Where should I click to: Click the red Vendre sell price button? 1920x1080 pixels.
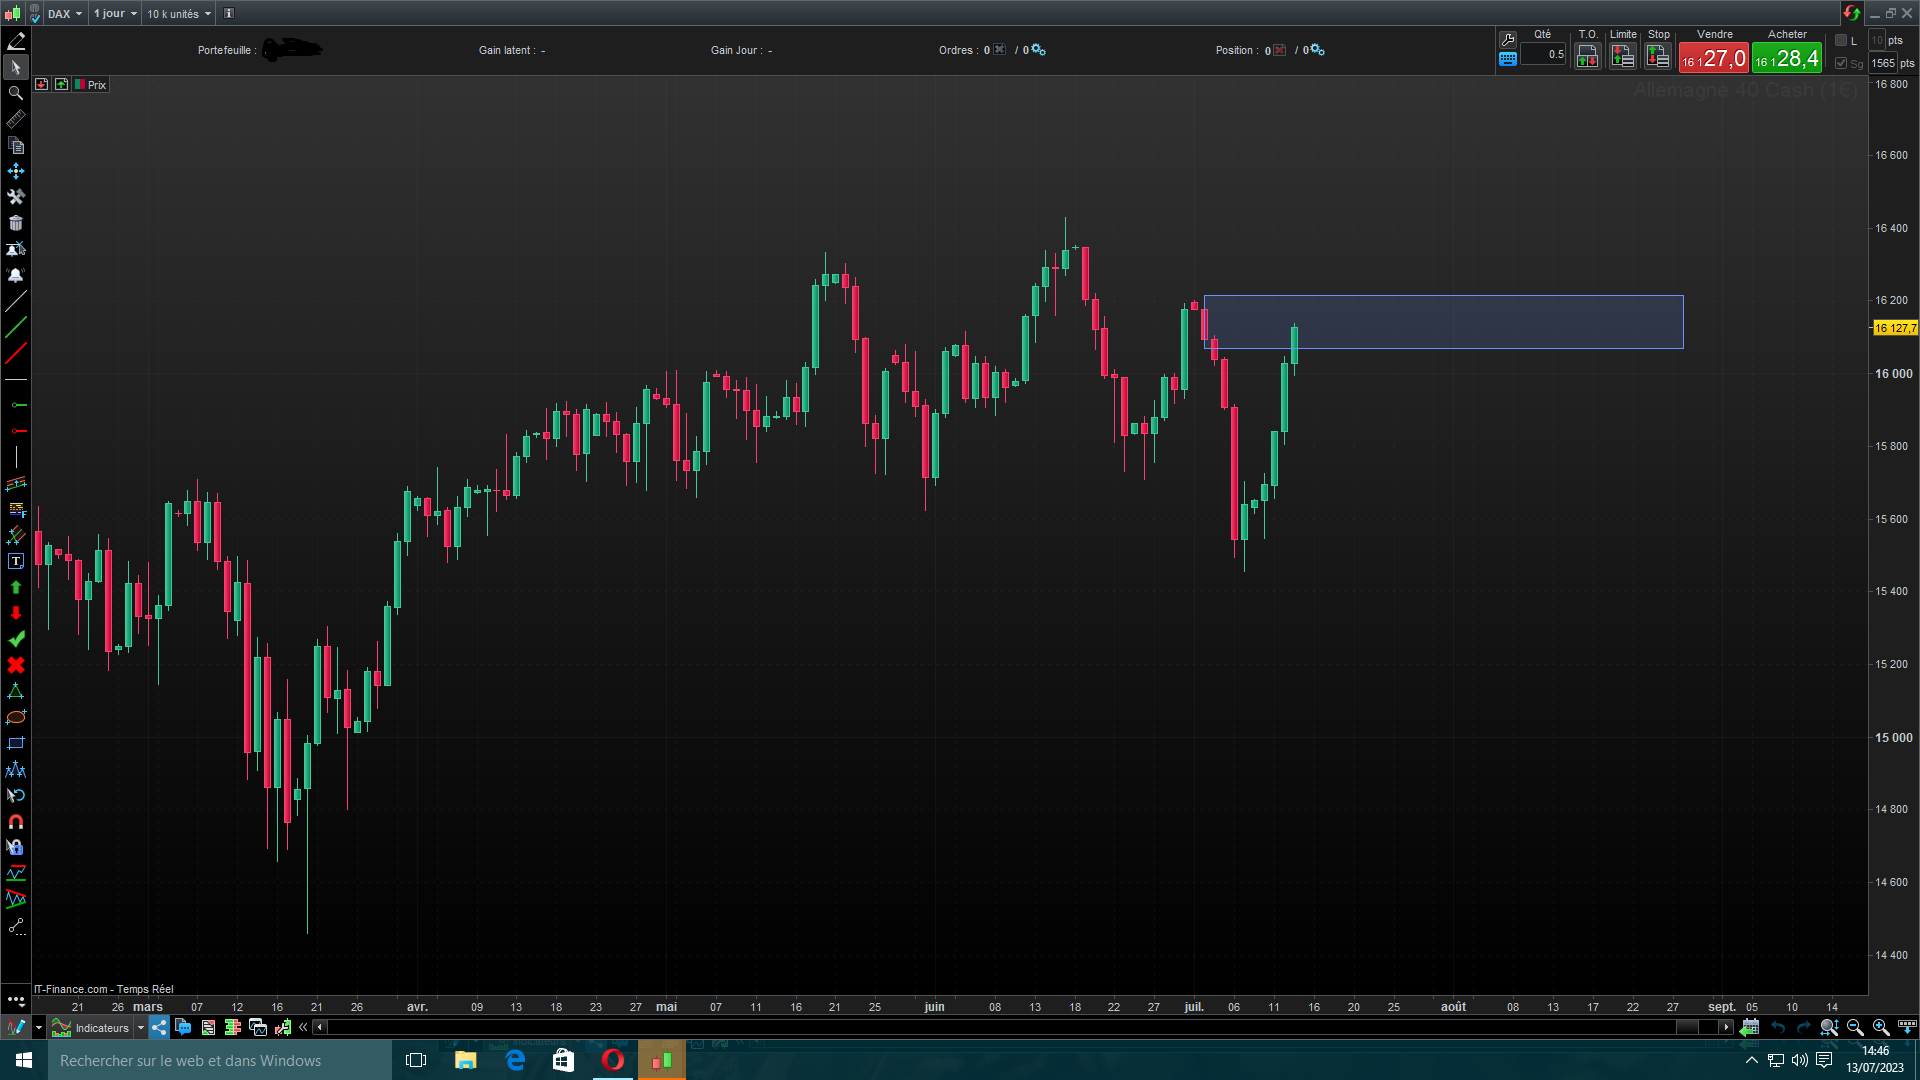click(1713, 59)
